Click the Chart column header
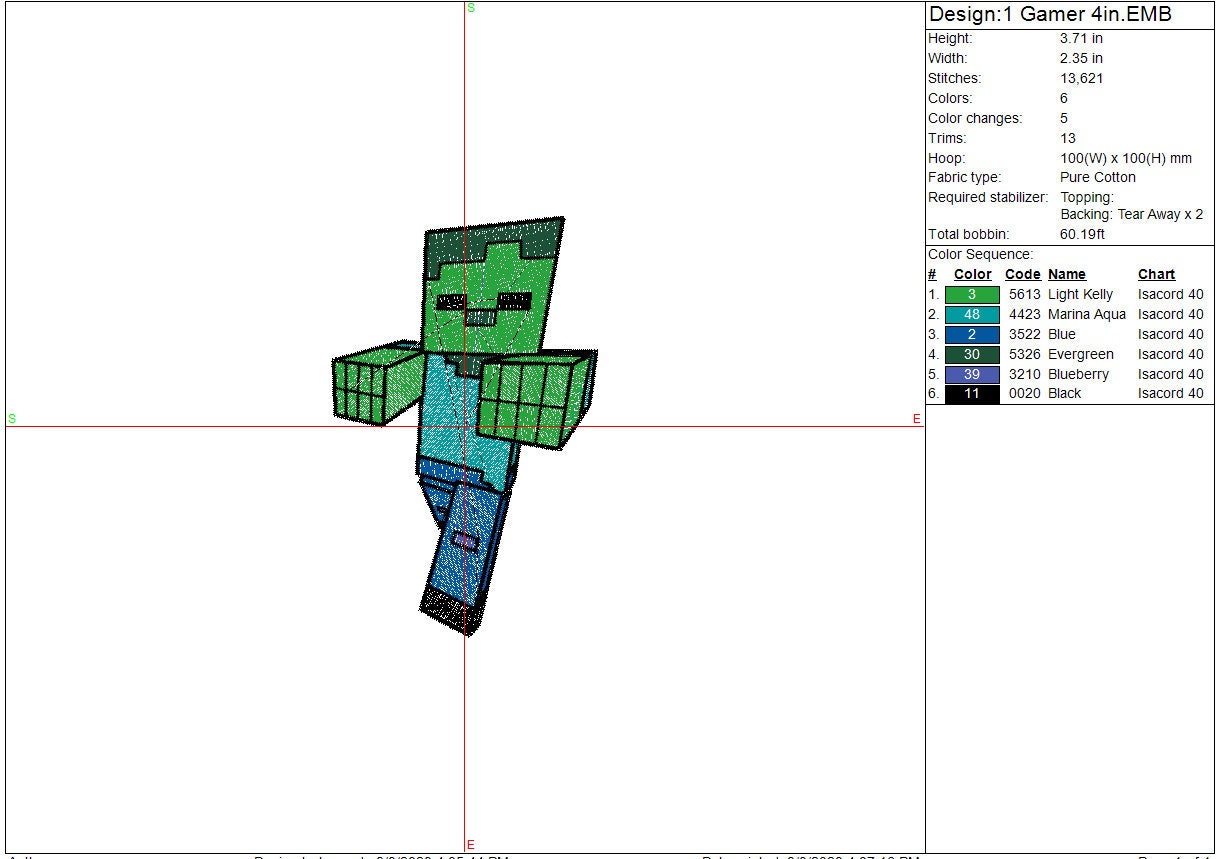 tap(1156, 275)
